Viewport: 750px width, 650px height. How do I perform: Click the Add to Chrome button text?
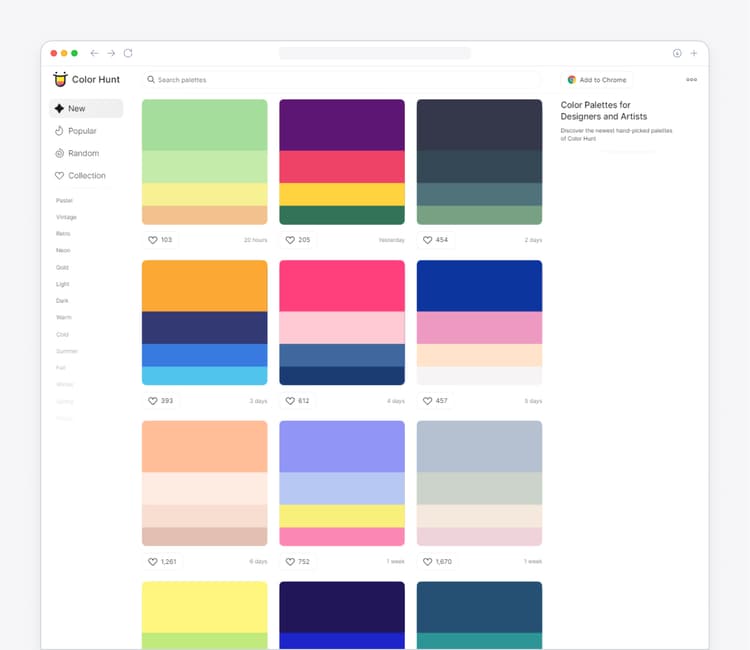pos(603,80)
